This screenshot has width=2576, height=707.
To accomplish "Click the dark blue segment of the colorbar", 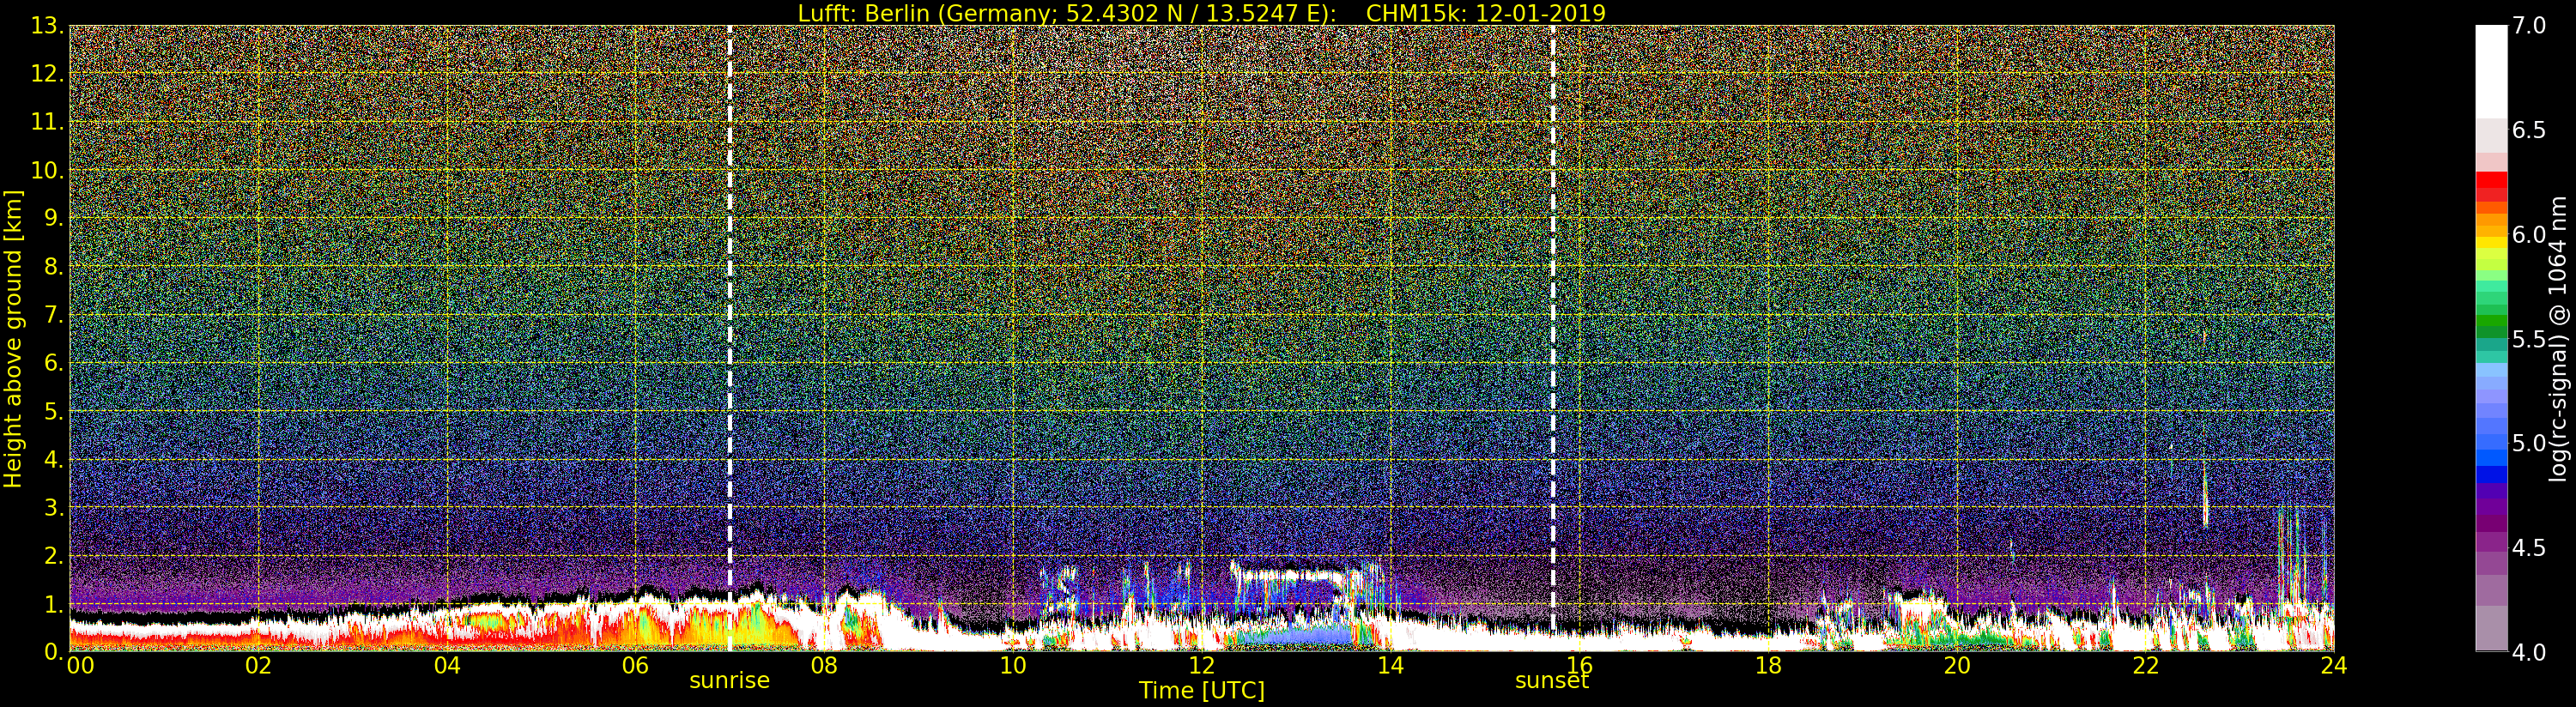I will pyautogui.click(x=2491, y=474).
